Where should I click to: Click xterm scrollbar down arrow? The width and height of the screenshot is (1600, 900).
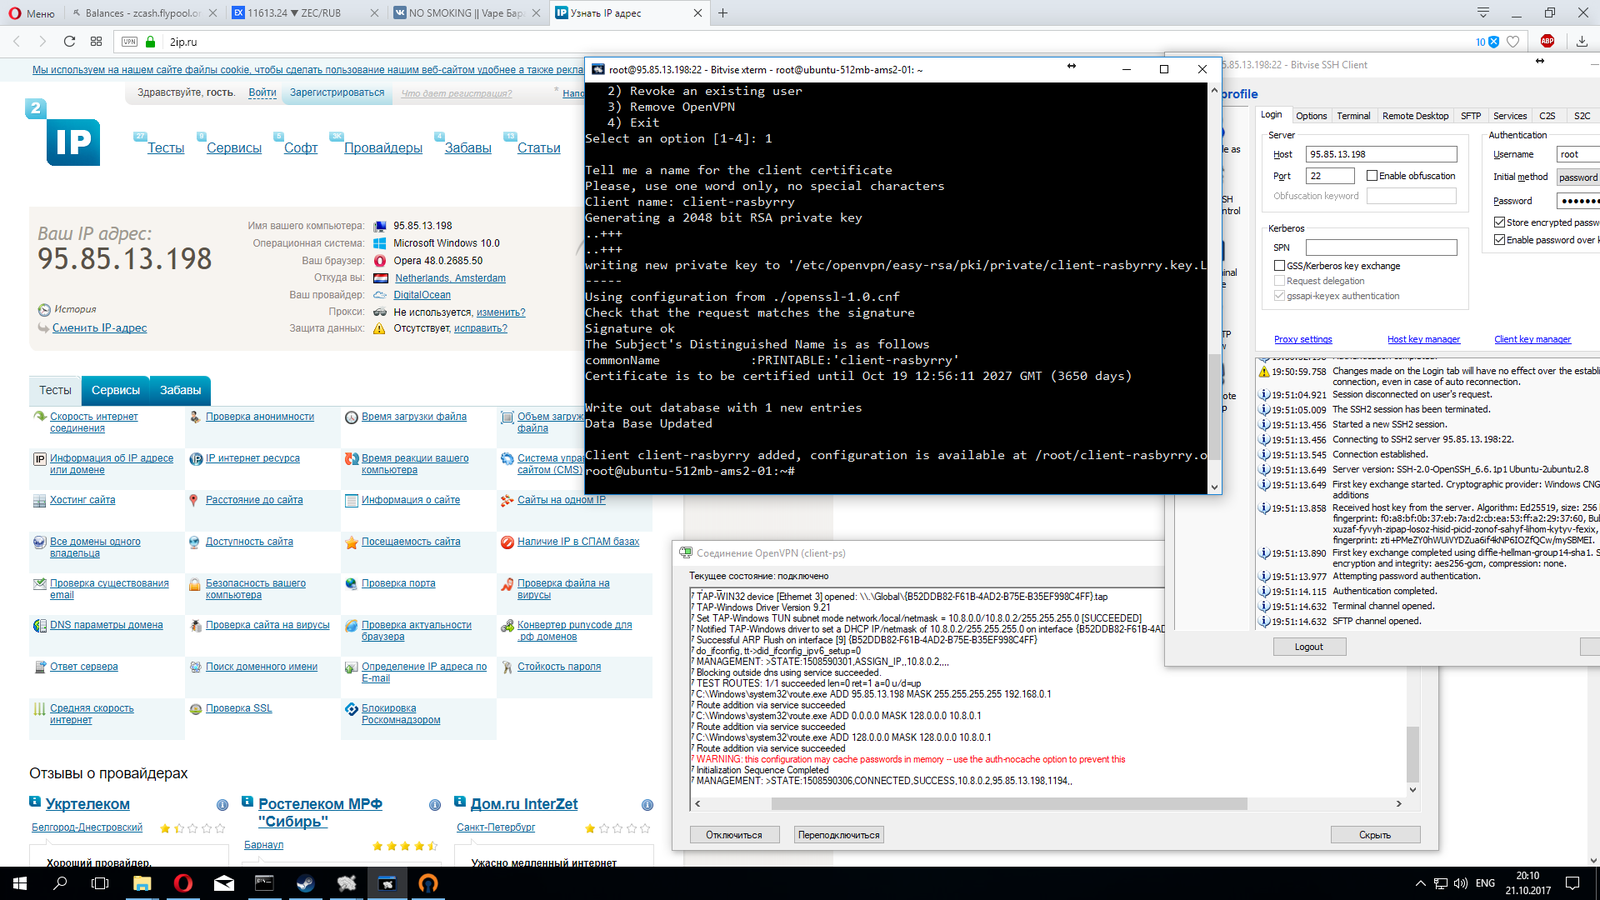click(x=1214, y=487)
